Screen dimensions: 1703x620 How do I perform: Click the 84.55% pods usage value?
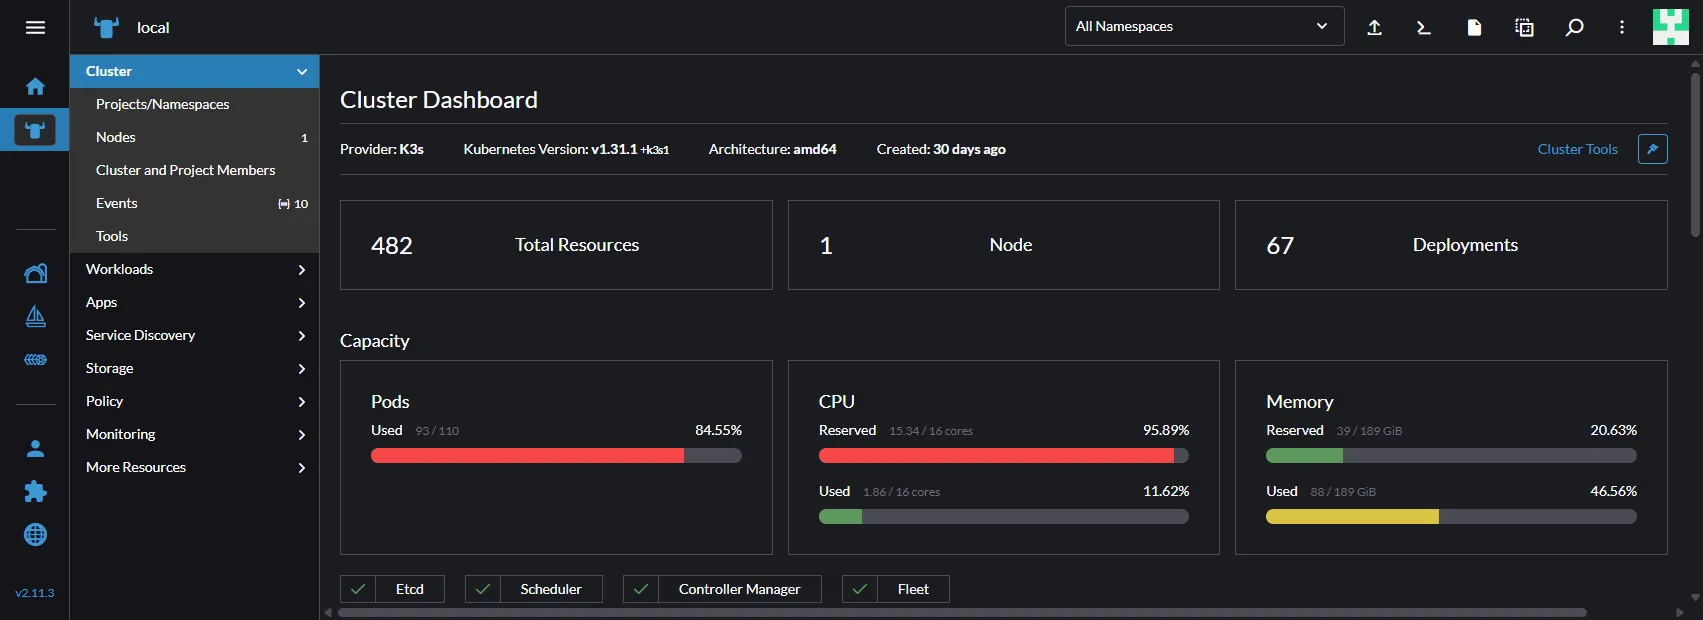click(718, 430)
